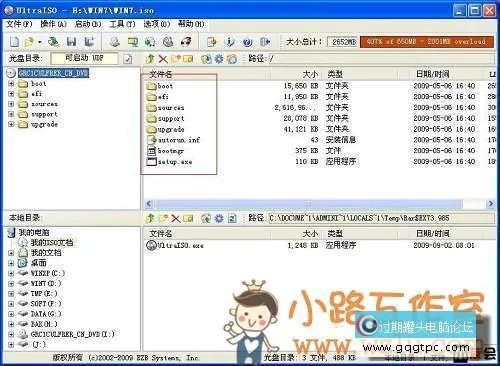Screen dimensions: 500x366
Task: Select SOFT (F:) drive in local tree
Action: (46, 304)
